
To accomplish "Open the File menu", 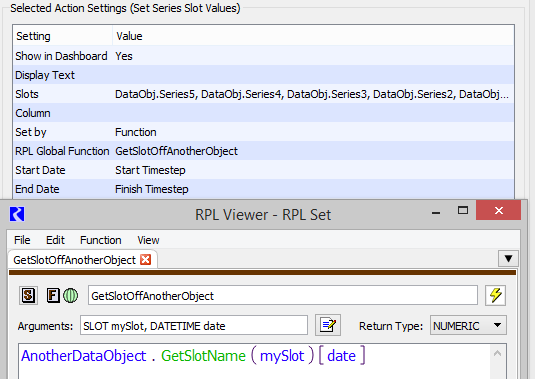I will (x=22, y=240).
